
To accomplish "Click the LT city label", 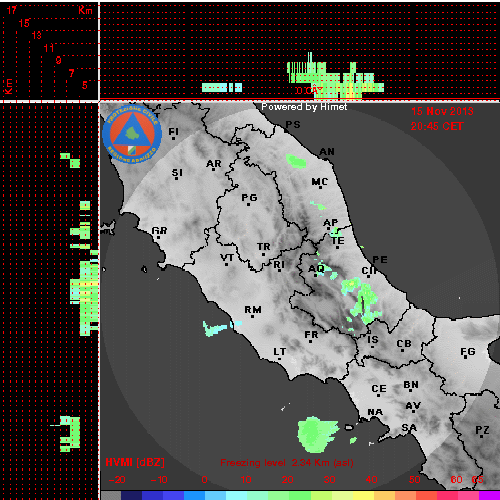I will tap(279, 352).
